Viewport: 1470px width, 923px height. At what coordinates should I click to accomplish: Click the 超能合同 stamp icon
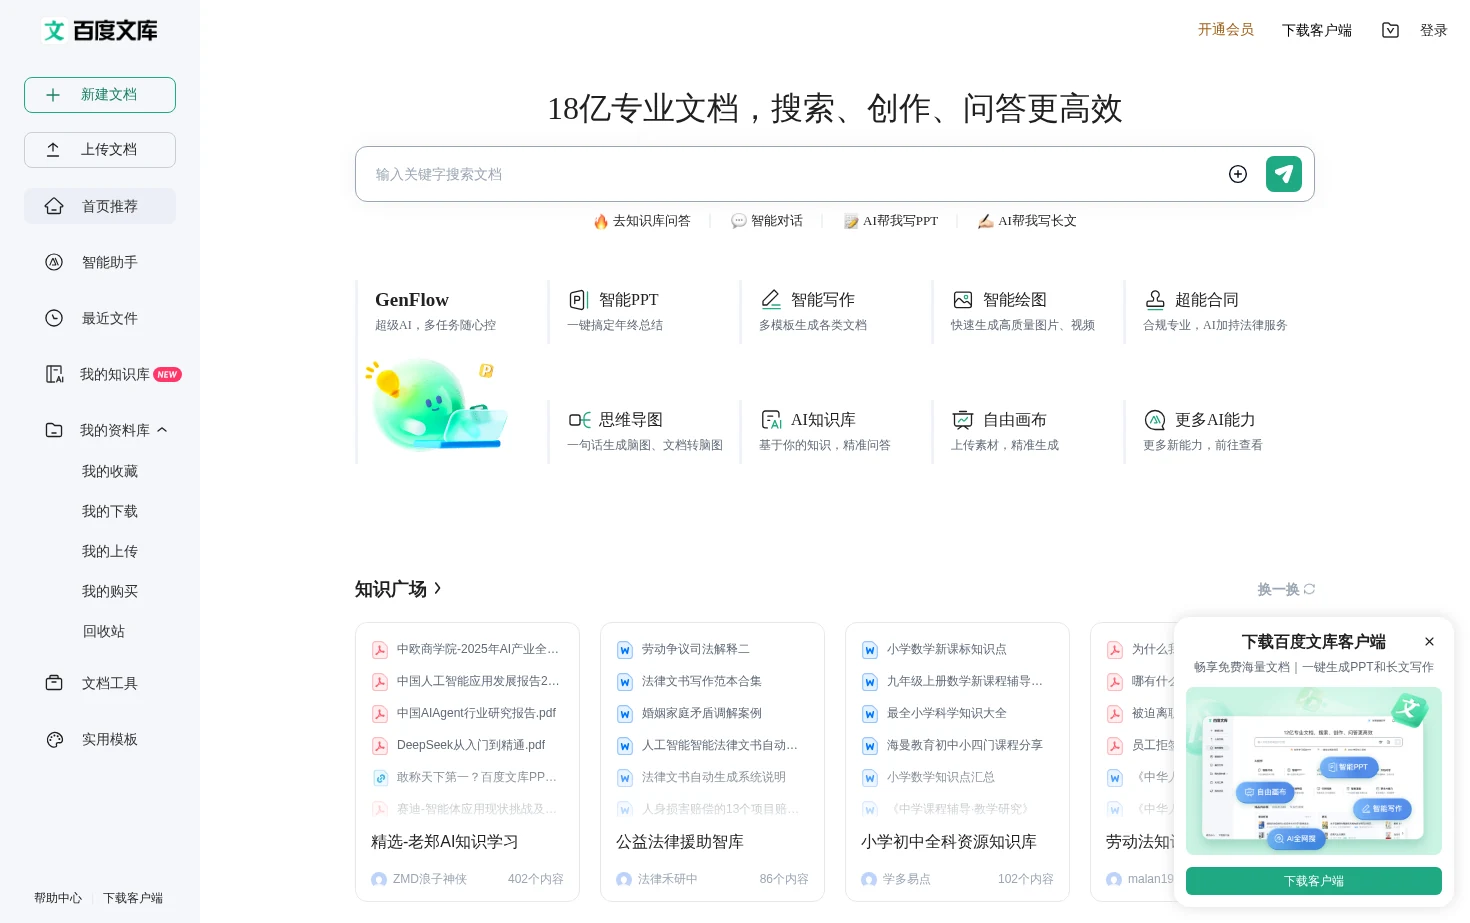[x=1155, y=300]
